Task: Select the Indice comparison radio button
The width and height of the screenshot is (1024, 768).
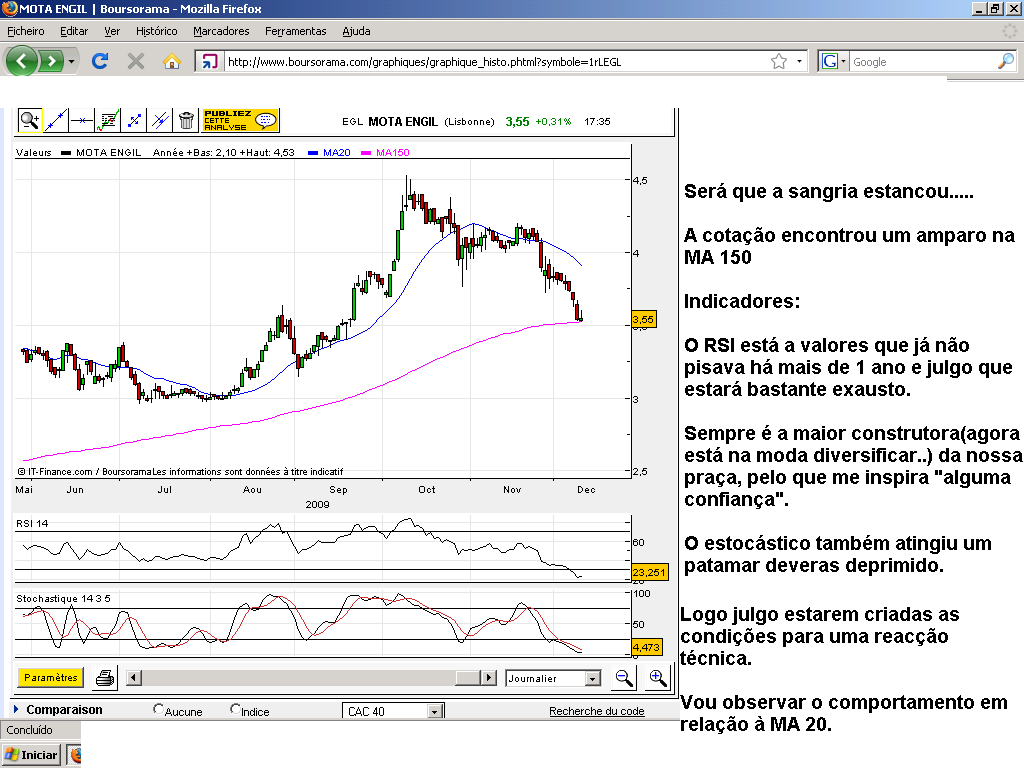Action: pyautogui.click(x=235, y=709)
